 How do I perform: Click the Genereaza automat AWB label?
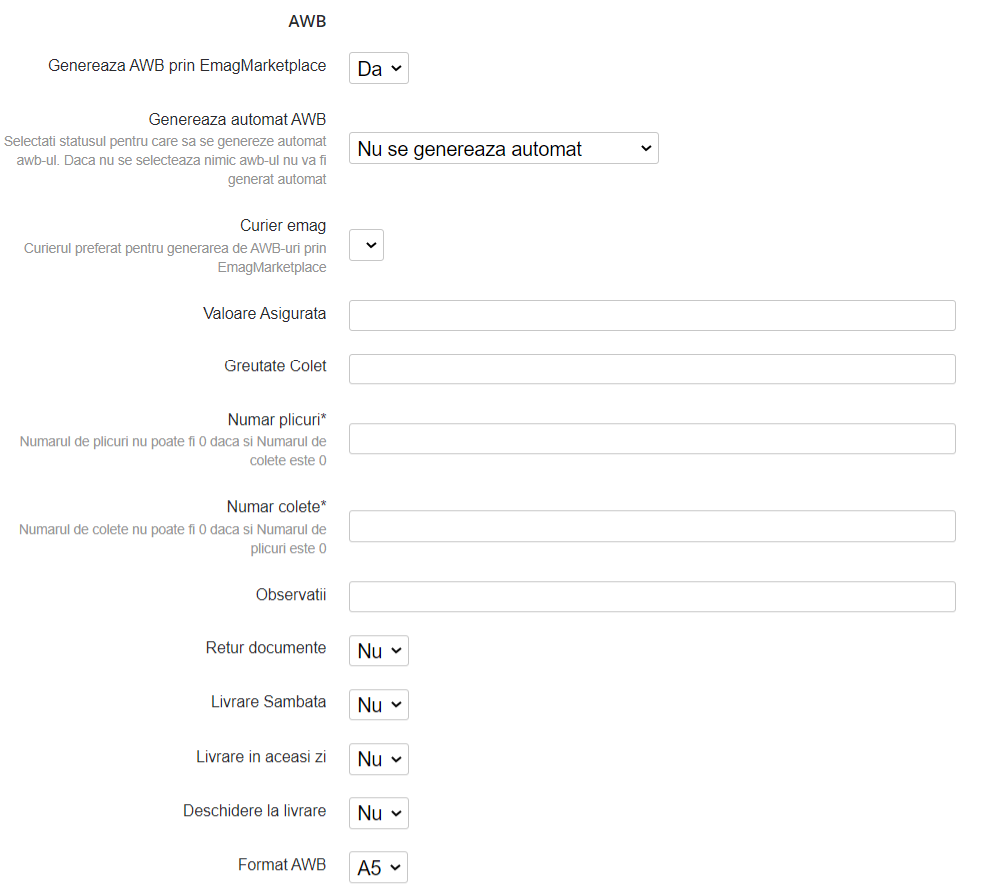click(236, 118)
